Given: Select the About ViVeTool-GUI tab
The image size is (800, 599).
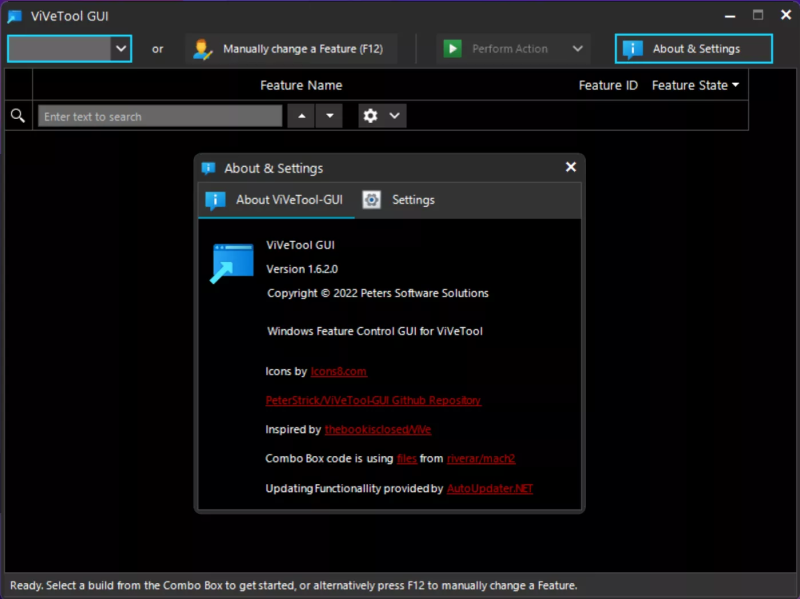Looking at the screenshot, I should (x=276, y=199).
